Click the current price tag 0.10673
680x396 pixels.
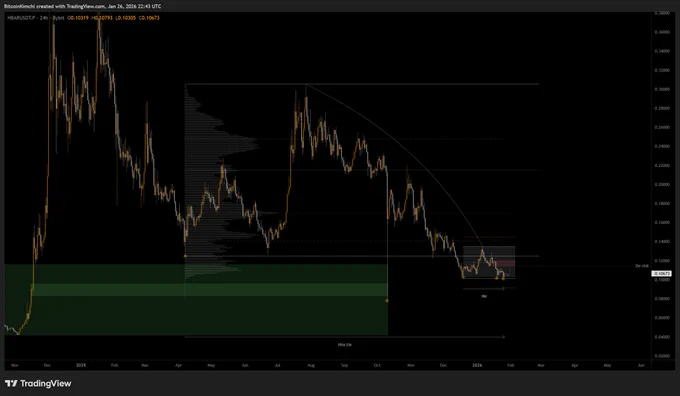(x=662, y=274)
